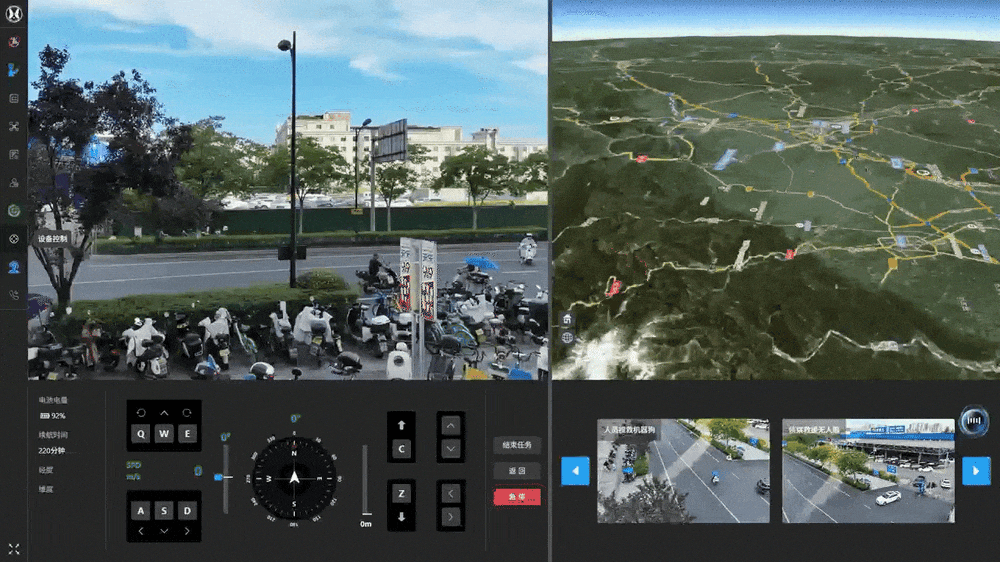
Task: Click the gimbal up chevron button
Action: (450, 425)
